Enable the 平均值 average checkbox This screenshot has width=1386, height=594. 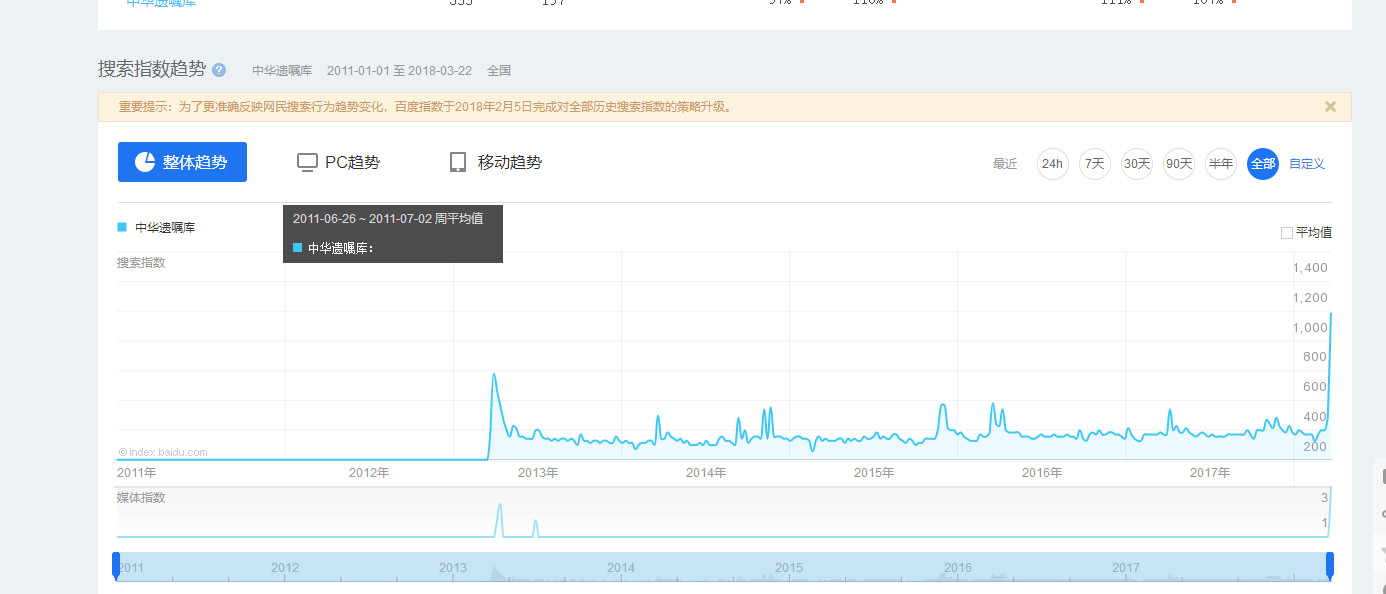[1287, 233]
